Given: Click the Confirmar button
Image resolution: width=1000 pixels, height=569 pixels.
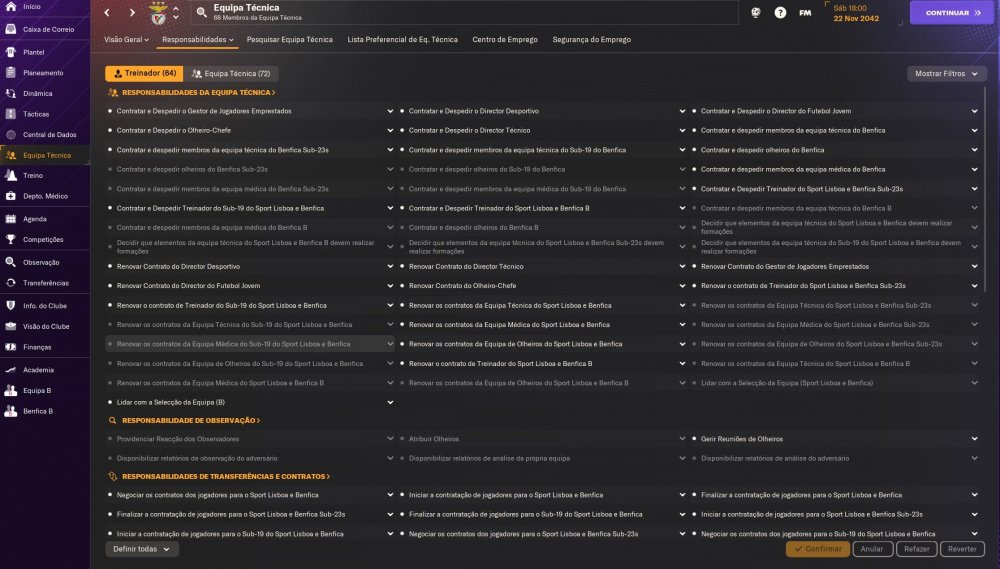Looking at the screenshot, I should (818, 549).
